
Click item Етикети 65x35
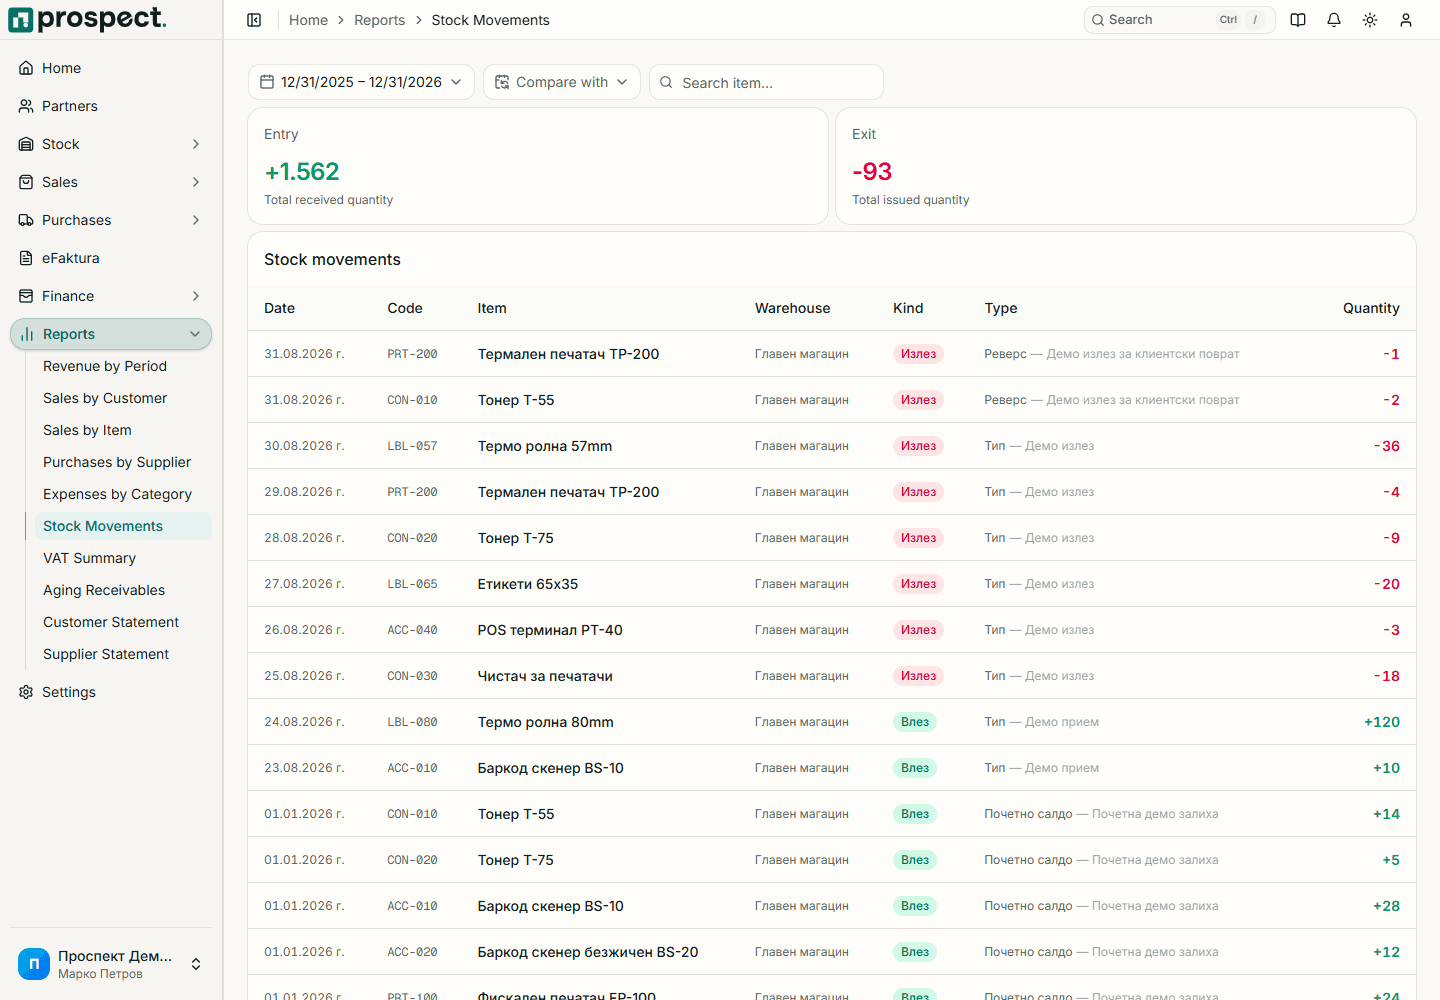528,584
